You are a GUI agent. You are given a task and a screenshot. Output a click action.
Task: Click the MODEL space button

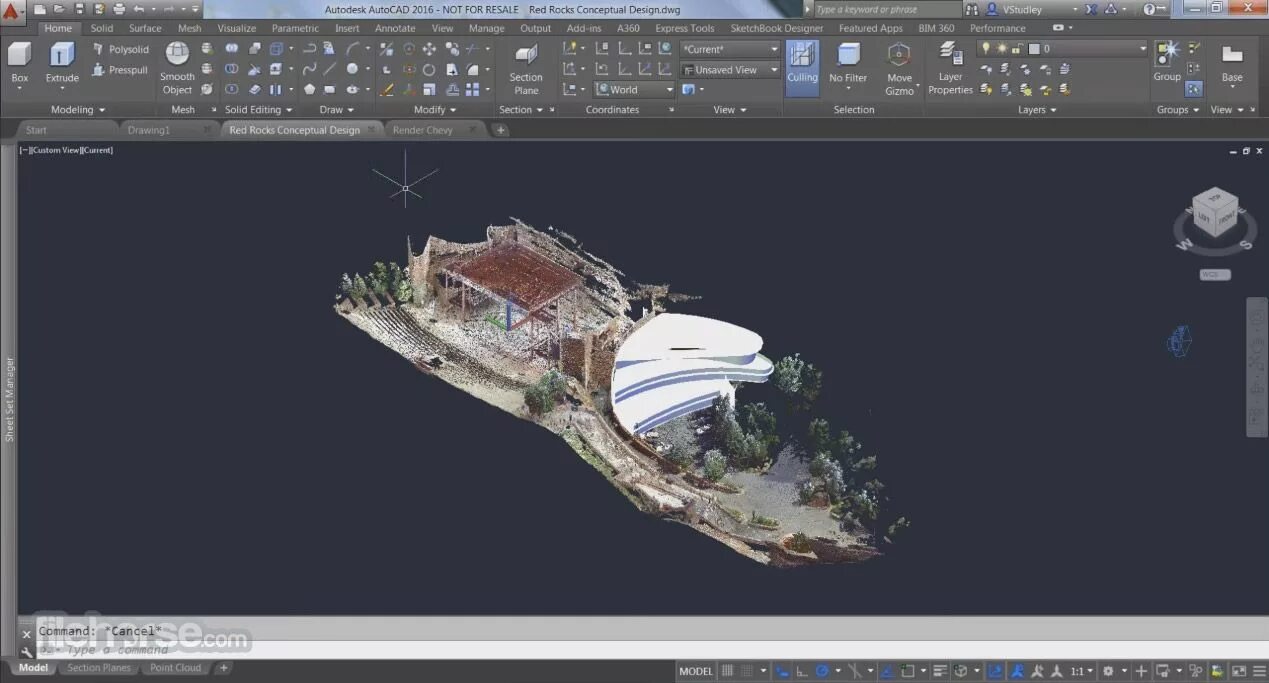[x=696, y=671]
